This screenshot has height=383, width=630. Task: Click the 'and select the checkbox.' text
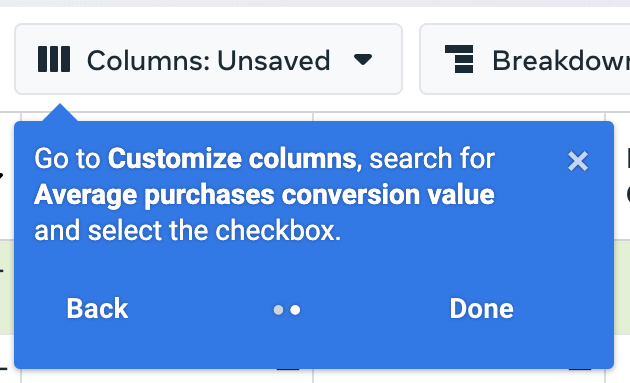[188, 231]
